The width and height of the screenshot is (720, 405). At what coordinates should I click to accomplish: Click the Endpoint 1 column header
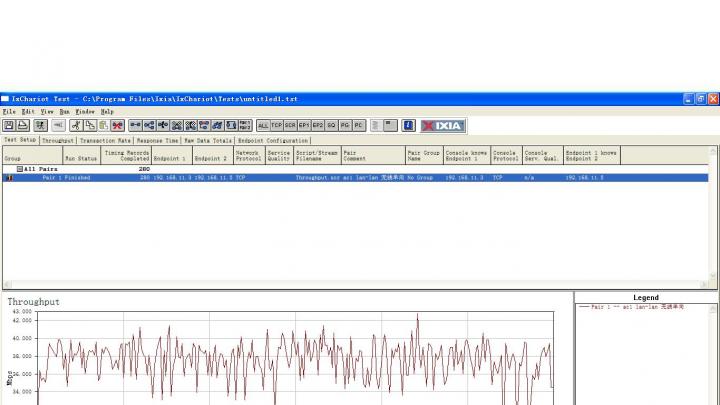pyautogui.click(x=172, y=155)
